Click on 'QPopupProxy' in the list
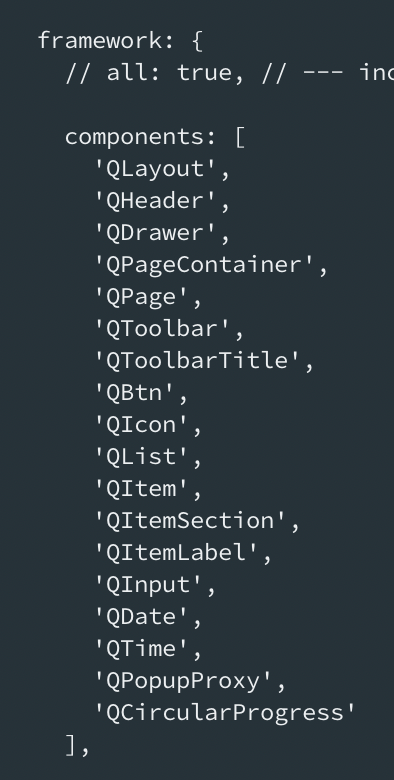Viewport: 394px width, 780px height. (x=184, y=681)
